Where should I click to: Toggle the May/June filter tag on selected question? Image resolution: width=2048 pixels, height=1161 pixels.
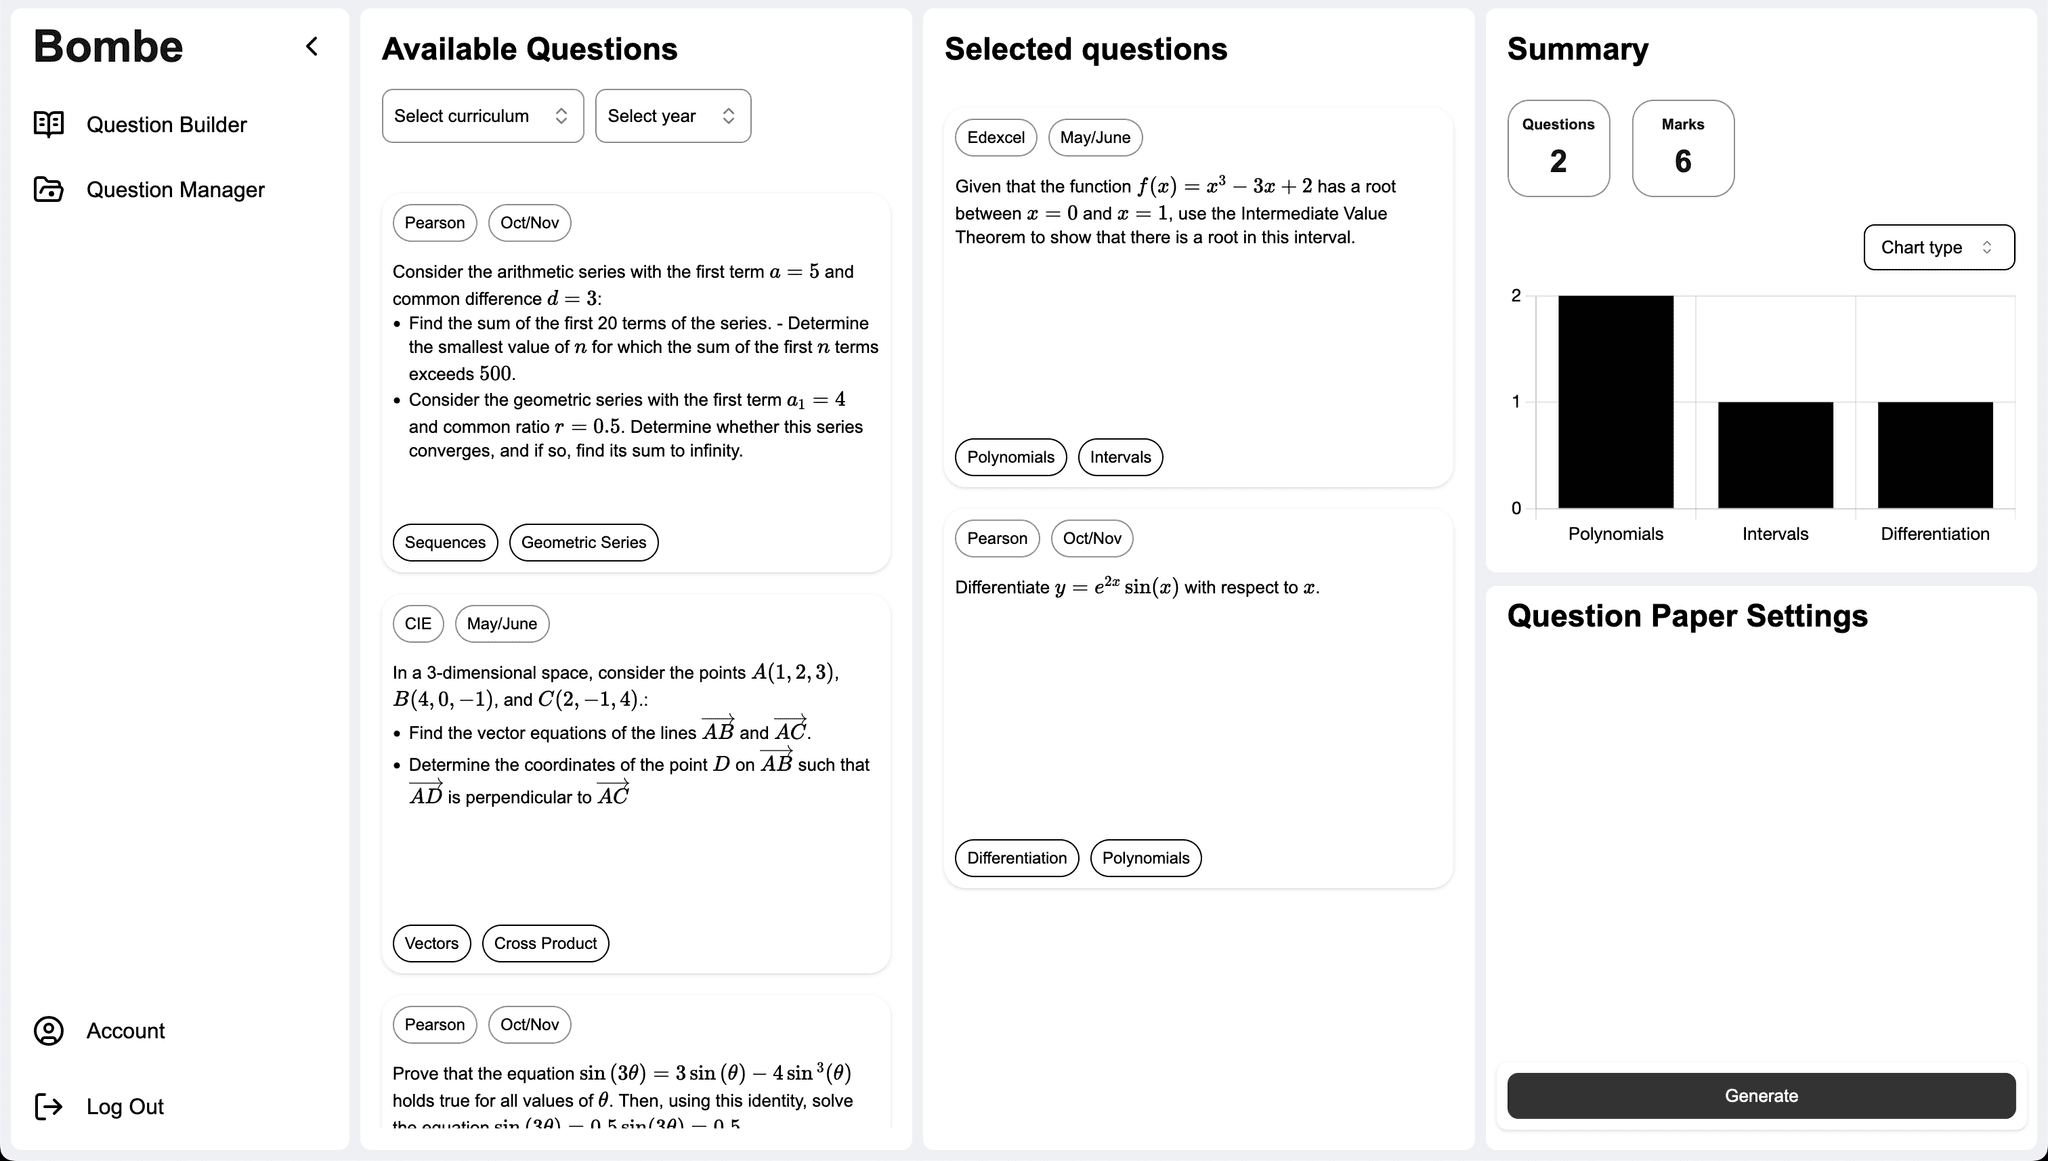click(1096, 137)
